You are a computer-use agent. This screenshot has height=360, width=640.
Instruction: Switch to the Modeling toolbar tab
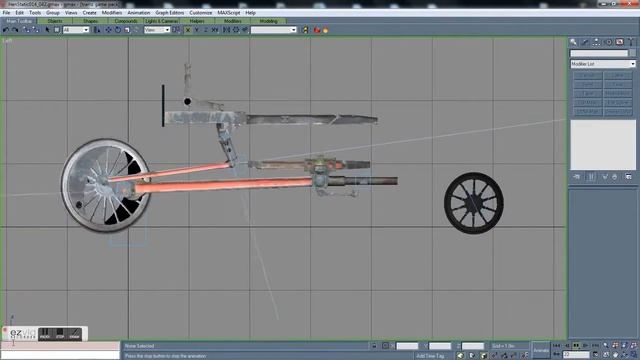[268, 21]
